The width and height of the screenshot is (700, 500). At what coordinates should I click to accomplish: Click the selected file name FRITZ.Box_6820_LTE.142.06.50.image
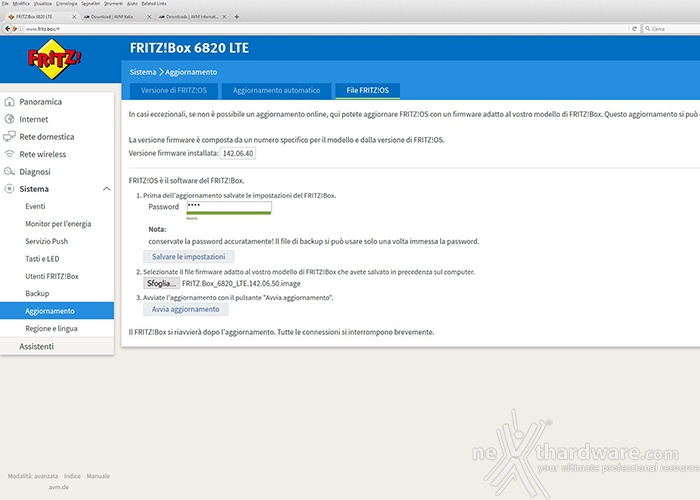pyautogui.click(x=241, y=283)
